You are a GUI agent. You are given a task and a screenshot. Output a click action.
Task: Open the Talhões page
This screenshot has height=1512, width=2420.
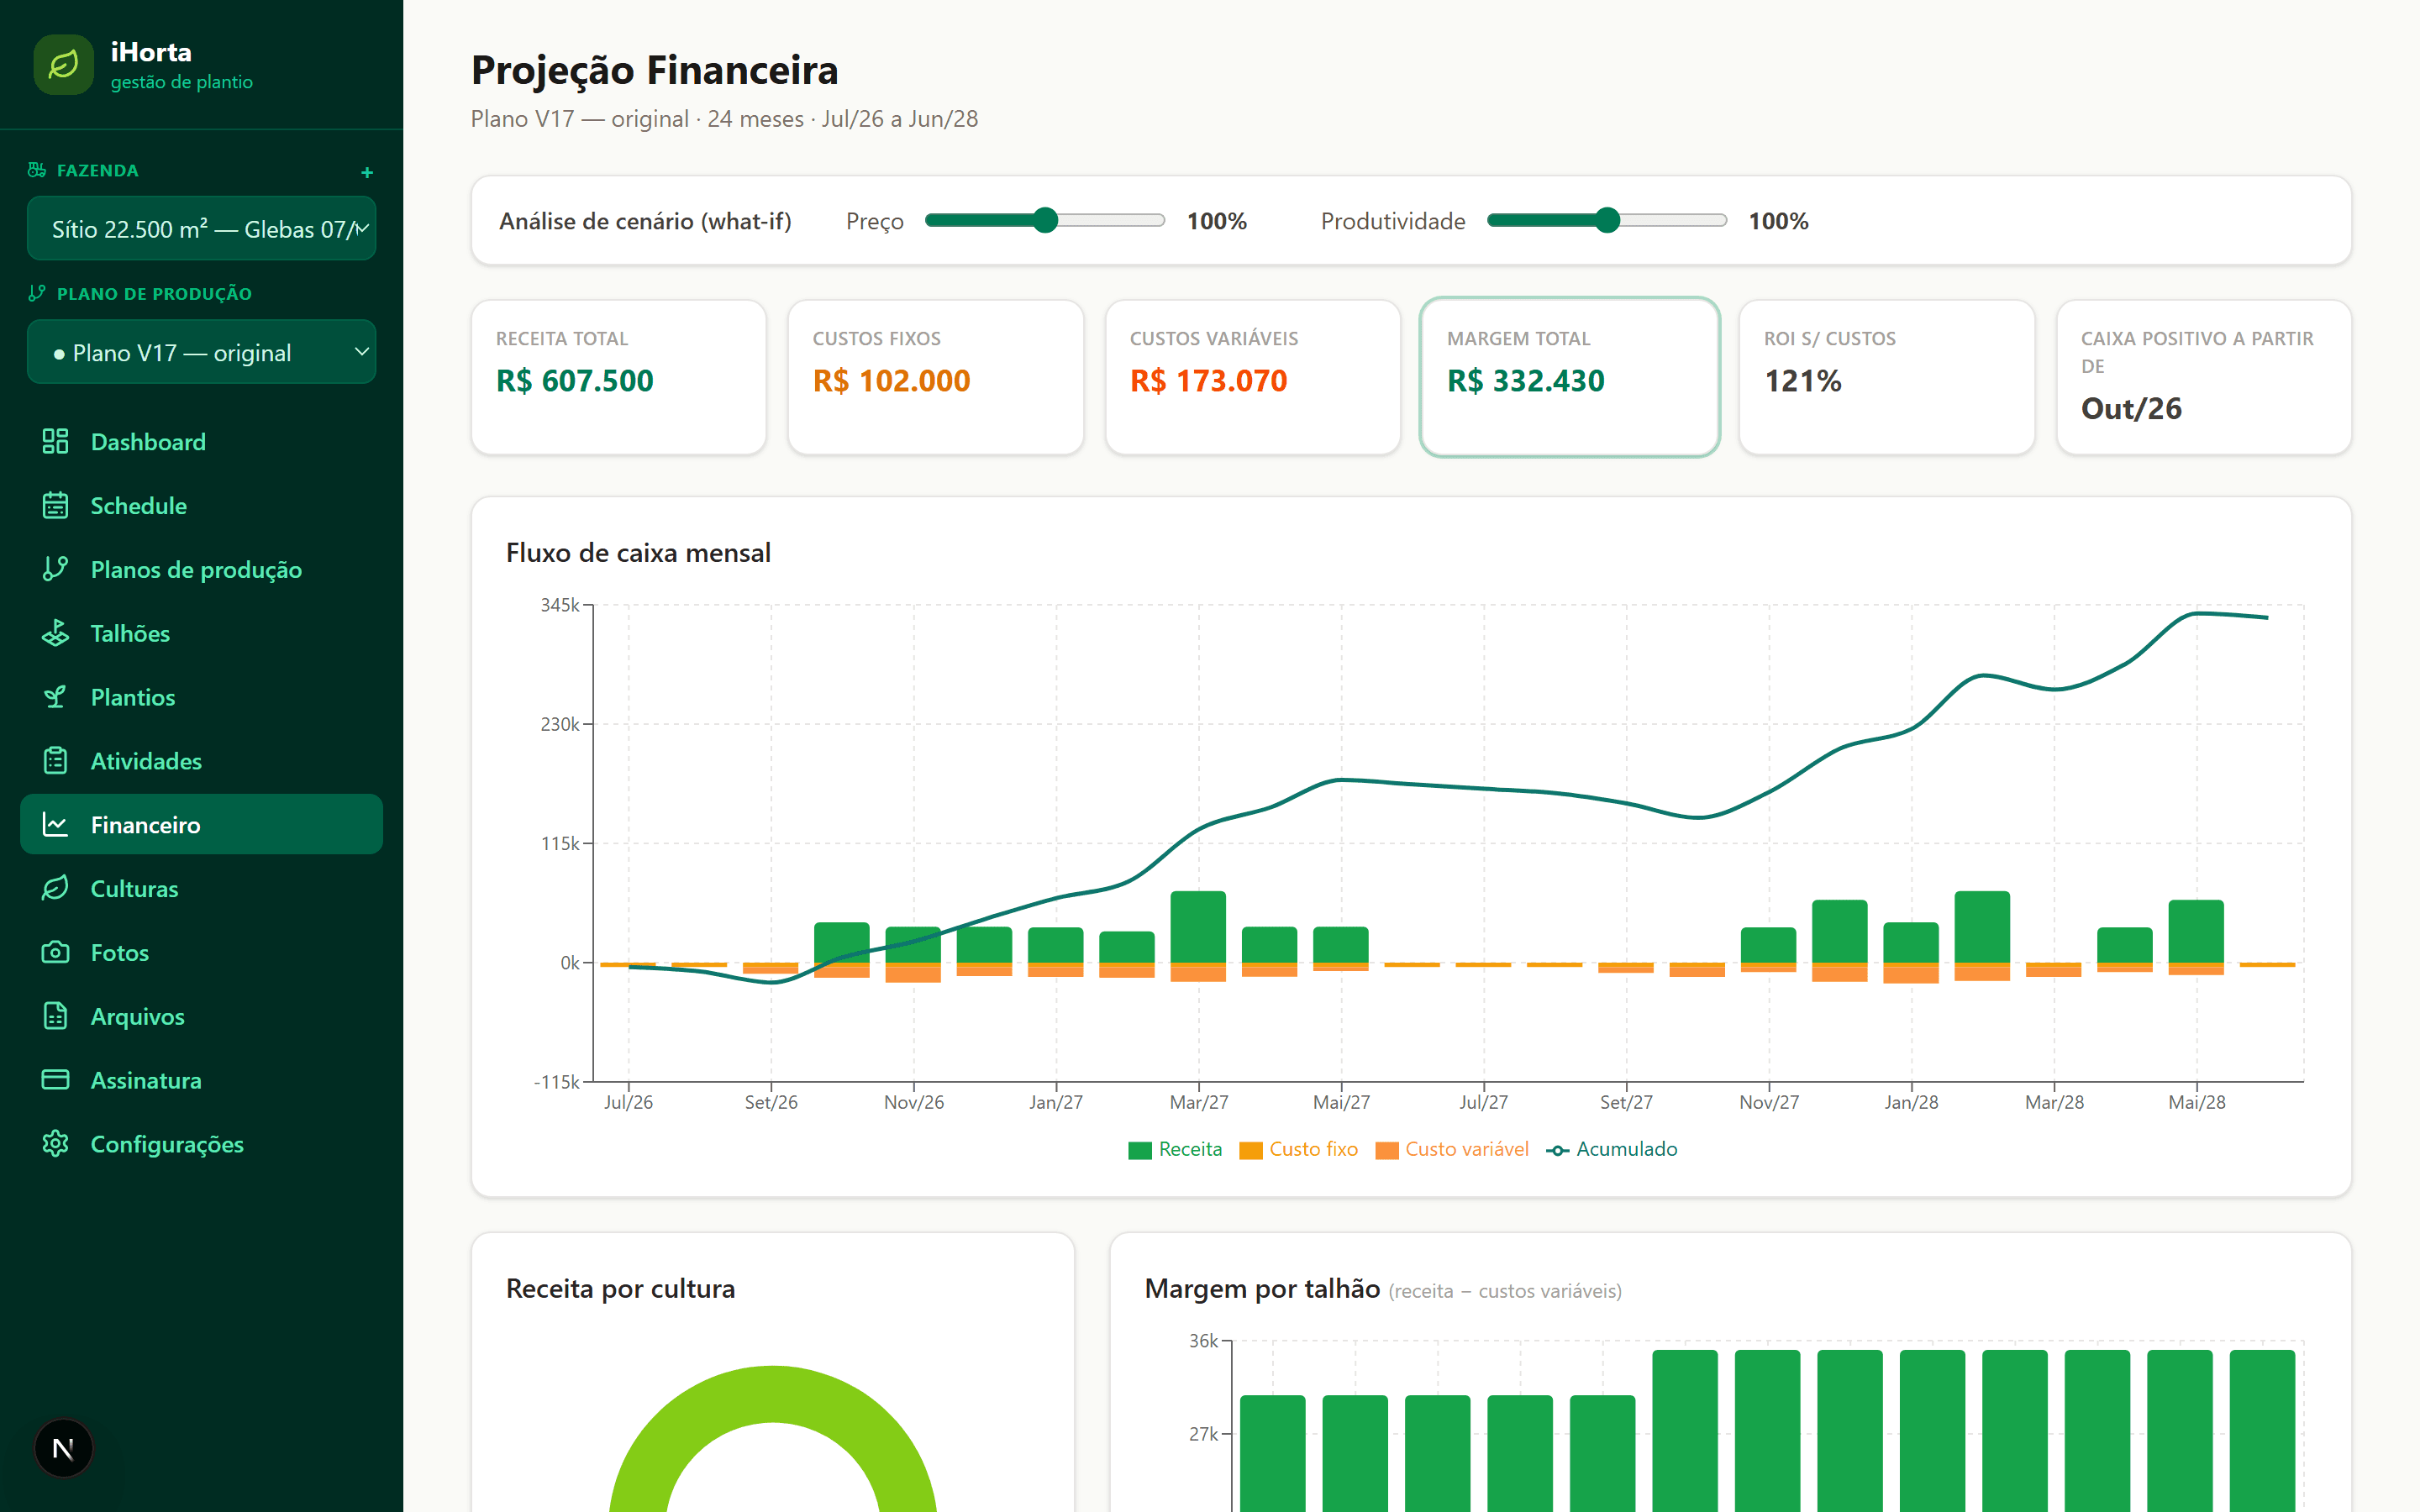click(202, 633)
